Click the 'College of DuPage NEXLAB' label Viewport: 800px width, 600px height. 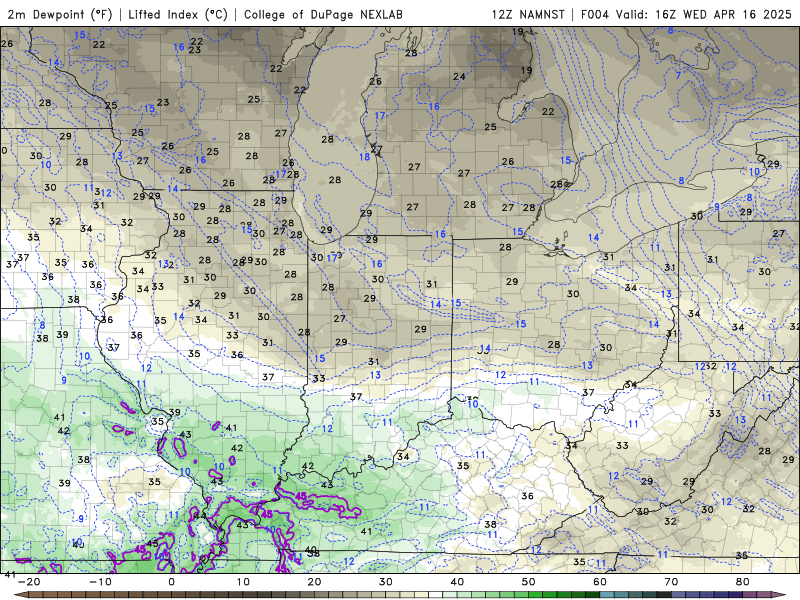coord(323,14)
